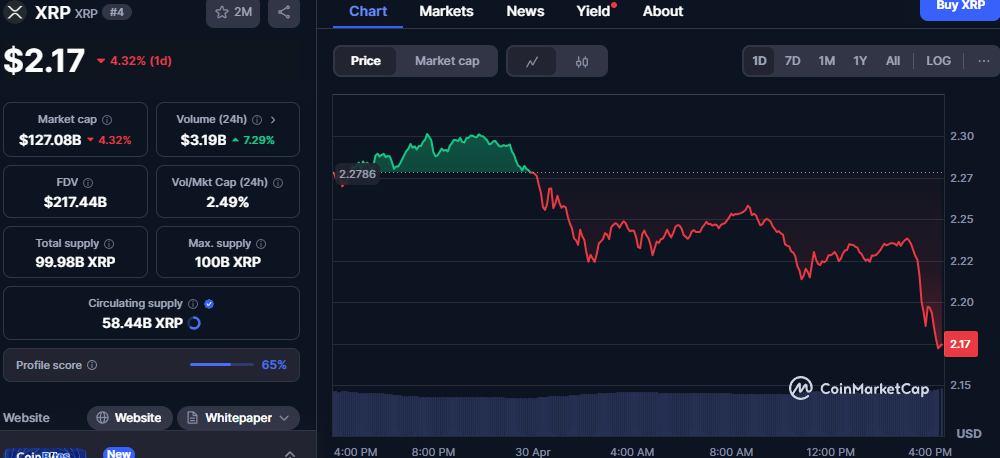
Task: Open chart more options ellipsis
Action: (x=984, y=61)
